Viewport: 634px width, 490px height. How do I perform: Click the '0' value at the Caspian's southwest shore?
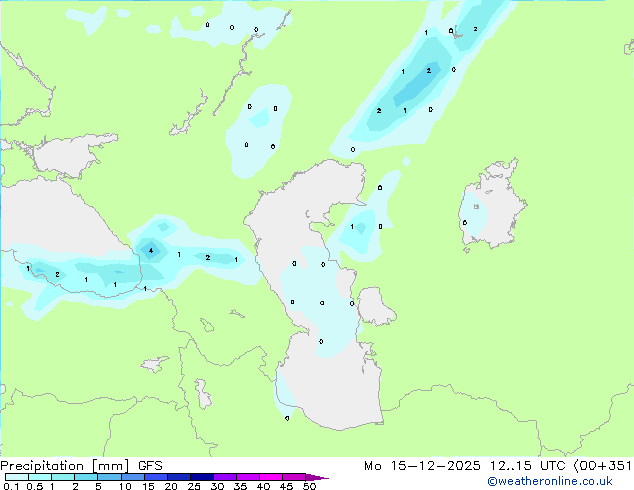(x=287, y=418)
